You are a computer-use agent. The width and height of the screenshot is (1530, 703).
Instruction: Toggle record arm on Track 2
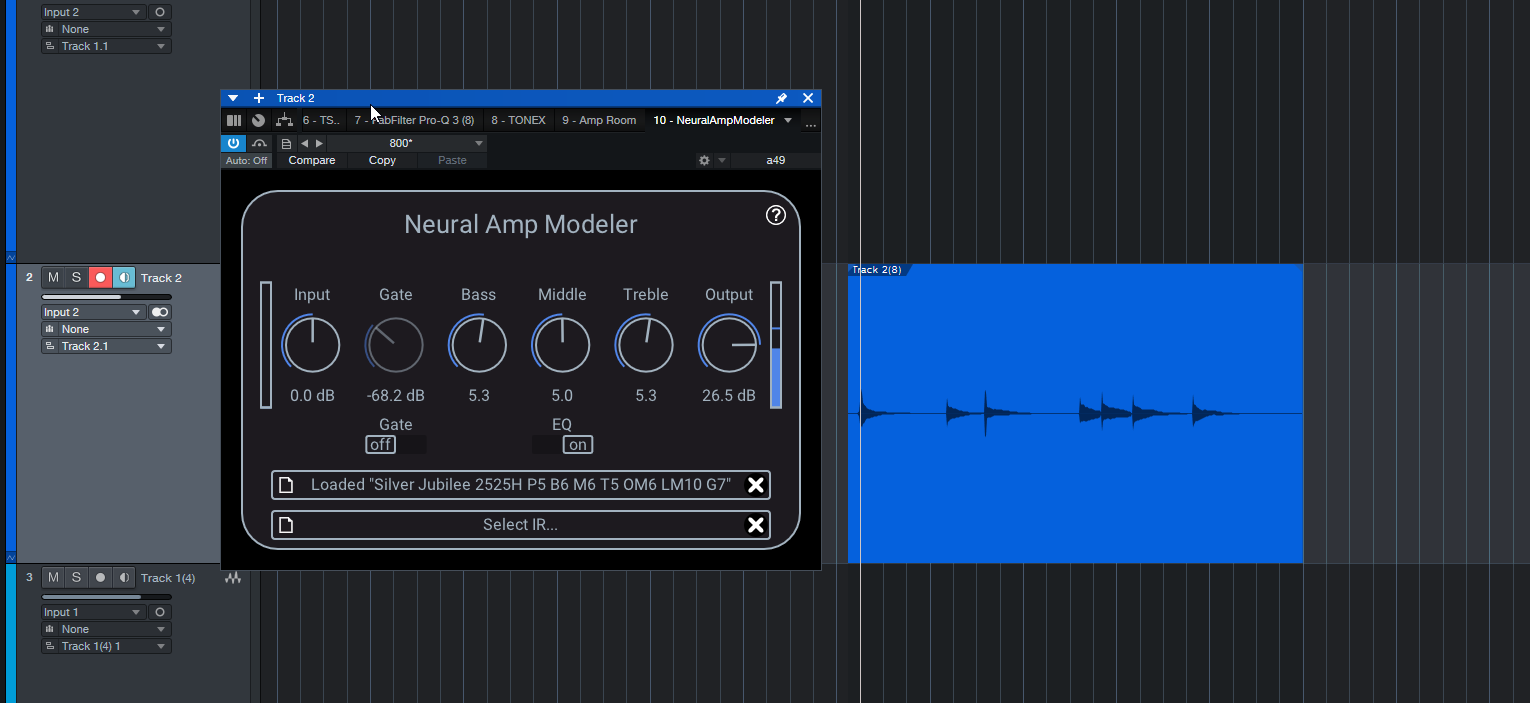(100, 277)
